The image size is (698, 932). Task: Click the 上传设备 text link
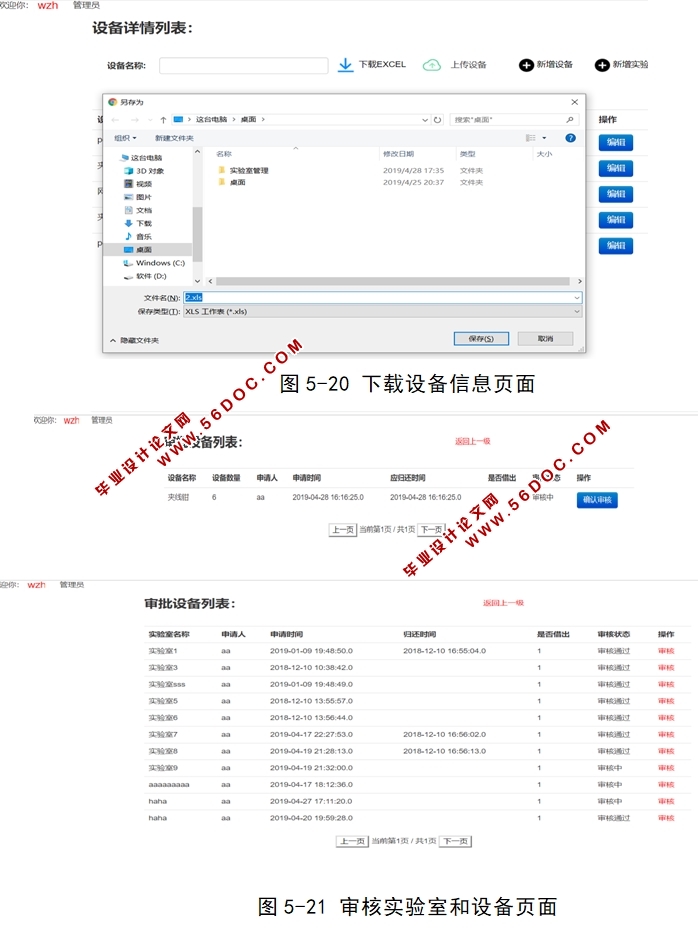pyautogui.click(x=469, y=65)
